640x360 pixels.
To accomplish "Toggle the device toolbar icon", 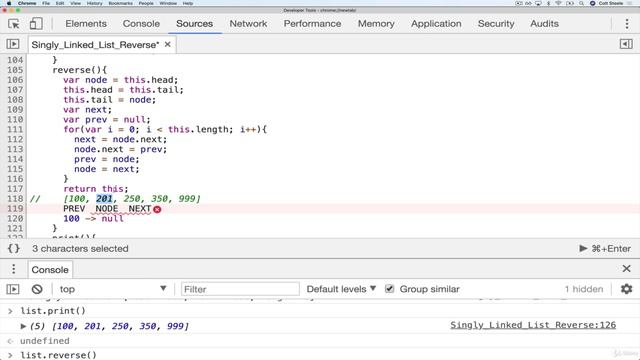I will [x=36, y=24].
